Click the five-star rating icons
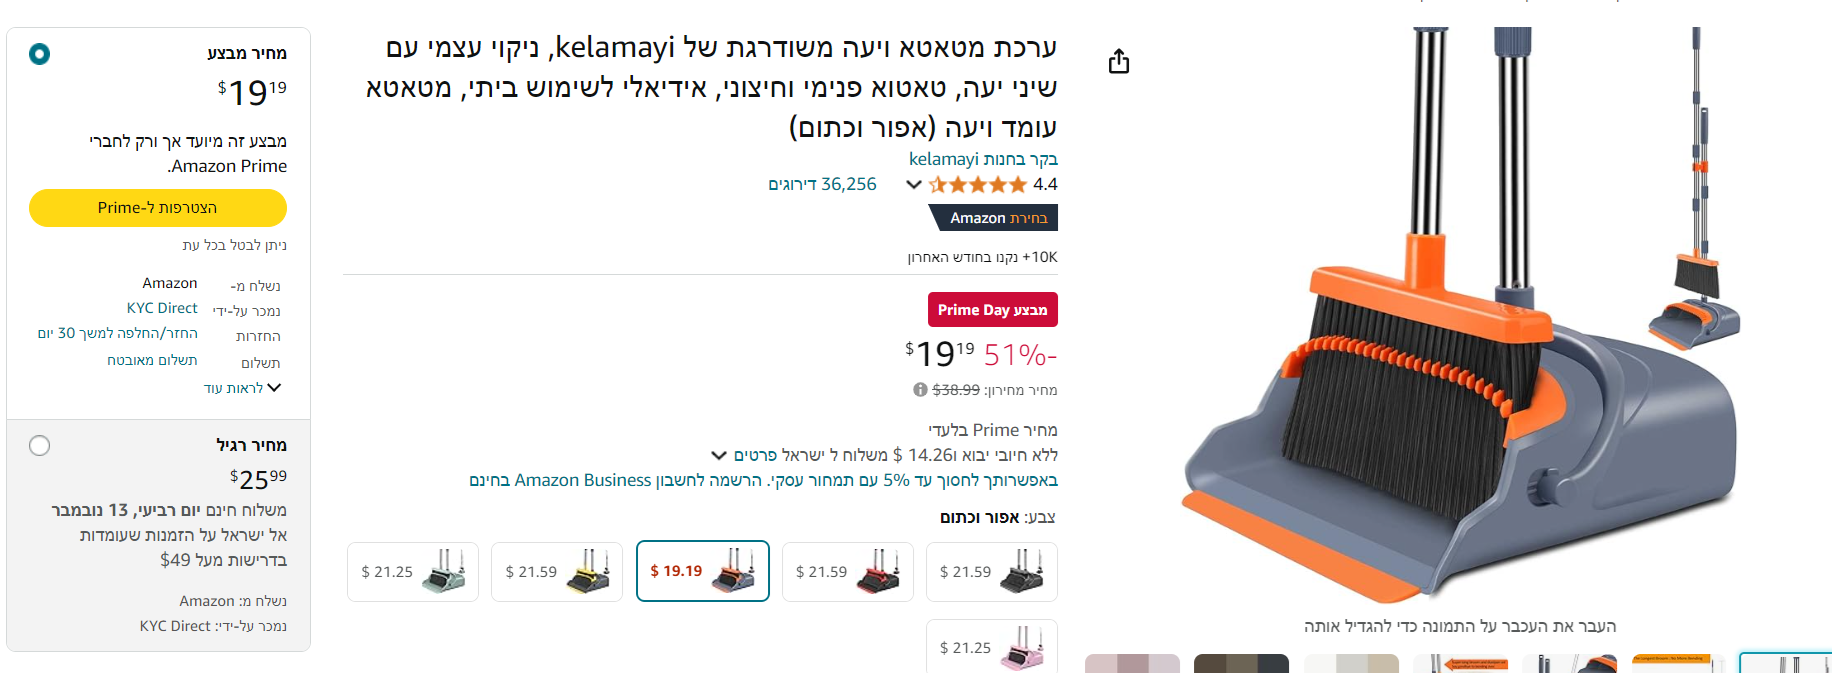Image resolution: width=1832 pixels, height=673 pixels. 977,184
